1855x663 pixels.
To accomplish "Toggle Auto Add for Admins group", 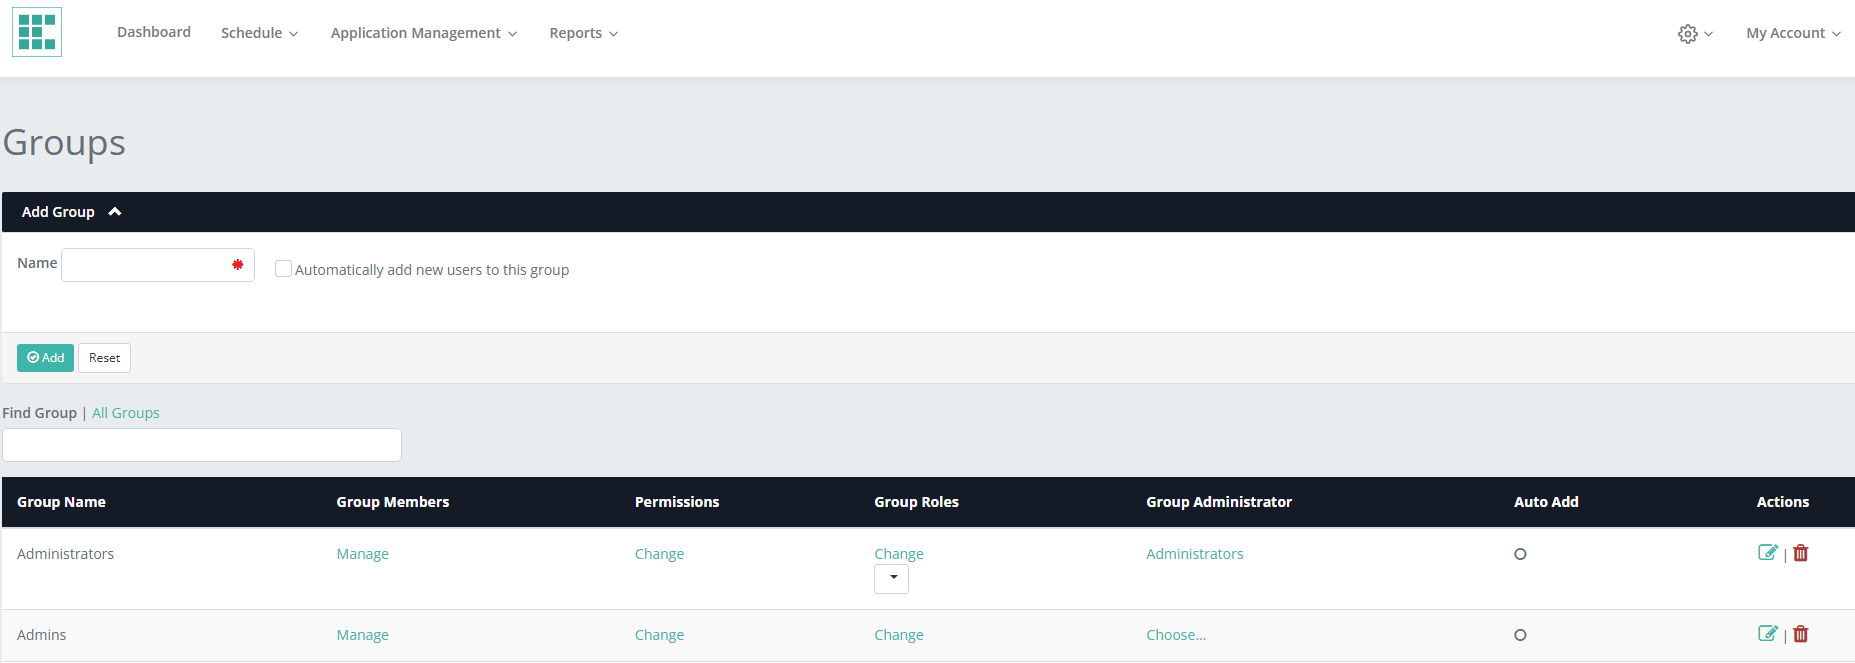I will click(1520, 635).
